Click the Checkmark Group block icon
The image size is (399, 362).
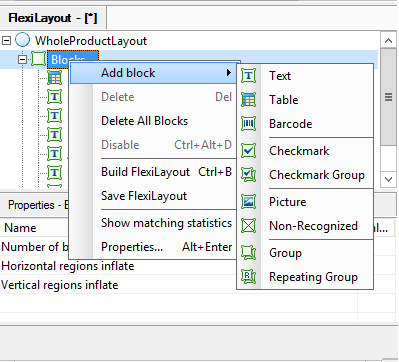[x=248, y=175]
